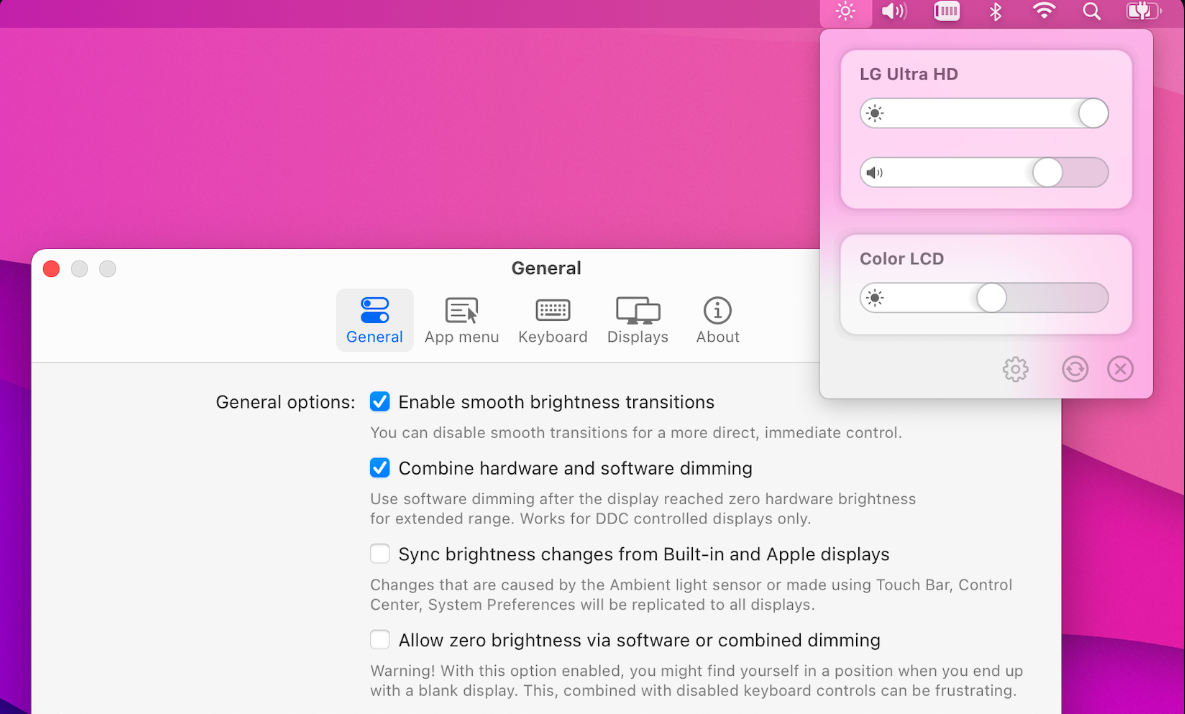Enable Sync brightness changes from Built-in displays

380,554
